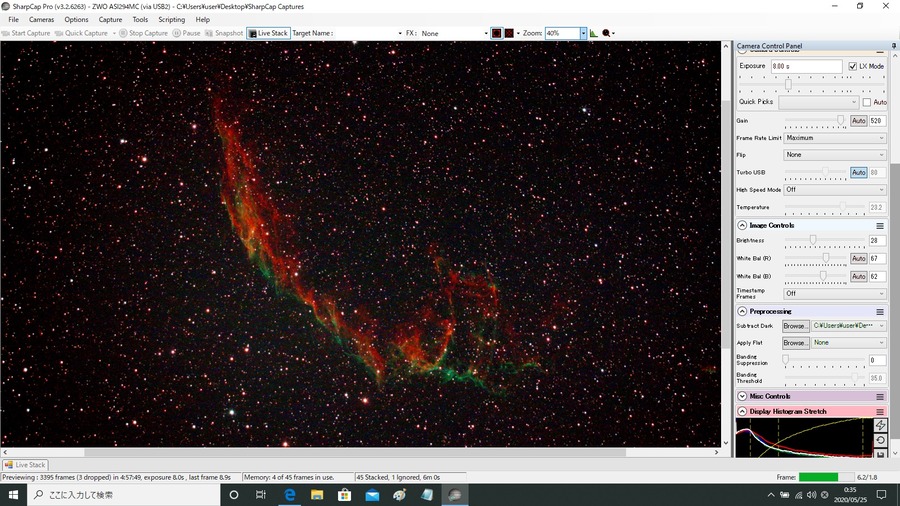Open the Zoom percentage dropdown
This screenshot has height=506, width=900.
pos(583,33)
